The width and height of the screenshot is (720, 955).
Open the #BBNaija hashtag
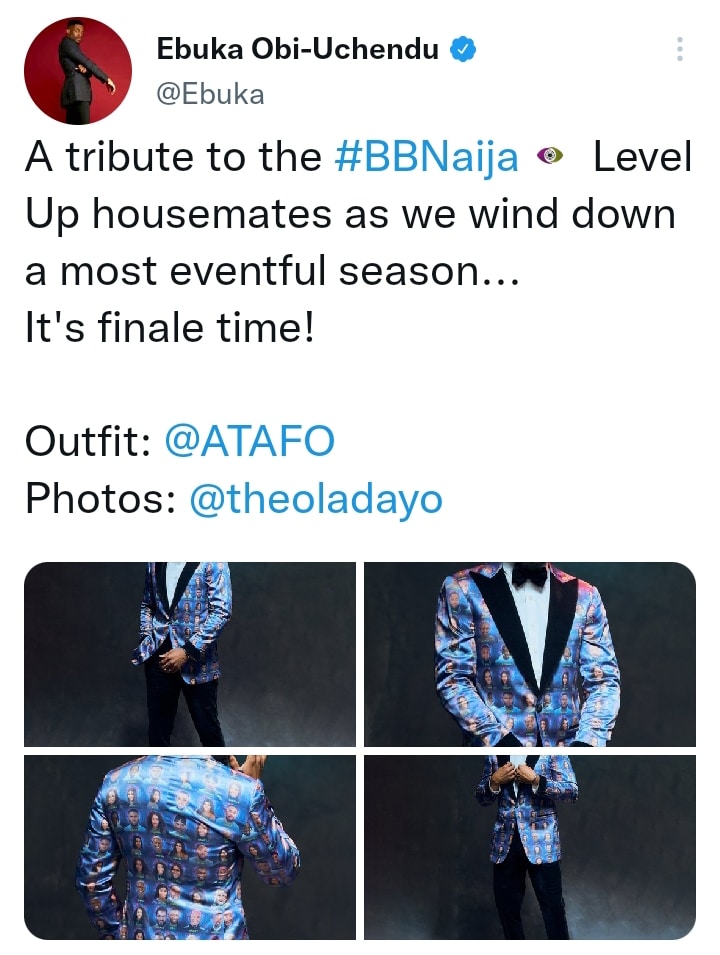(425, 158)
